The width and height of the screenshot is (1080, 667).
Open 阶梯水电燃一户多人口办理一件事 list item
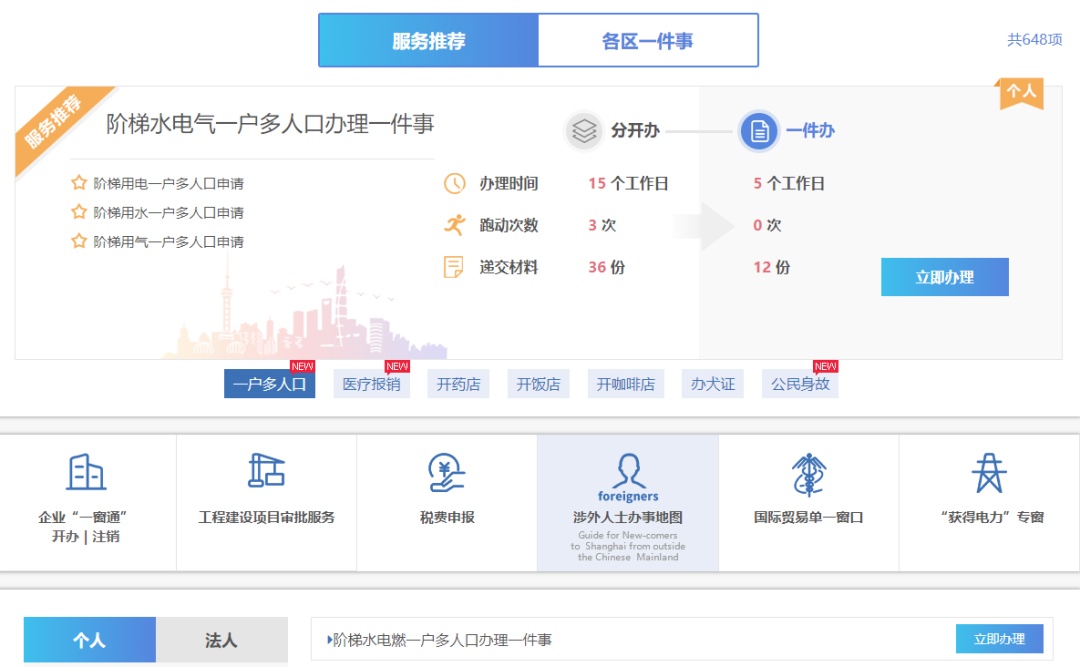point(442,639)
